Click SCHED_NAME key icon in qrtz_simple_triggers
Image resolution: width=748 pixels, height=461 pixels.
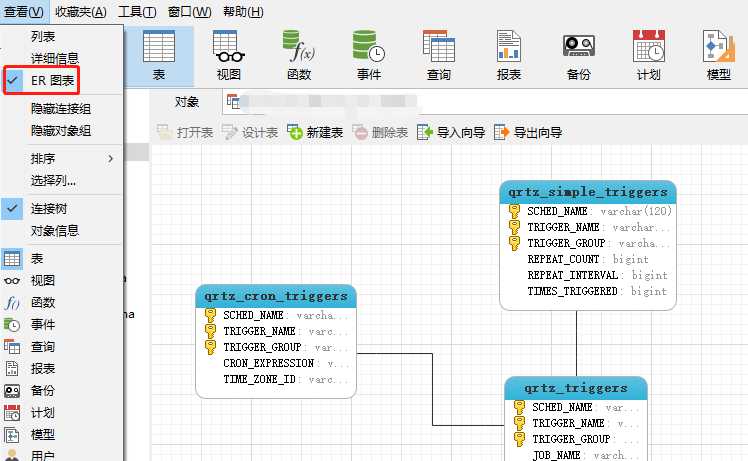pos(514,211)
